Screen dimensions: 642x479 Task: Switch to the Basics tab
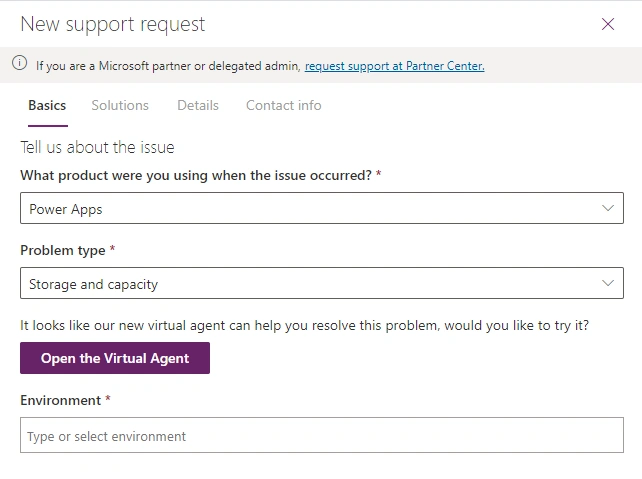coord(47,106)
